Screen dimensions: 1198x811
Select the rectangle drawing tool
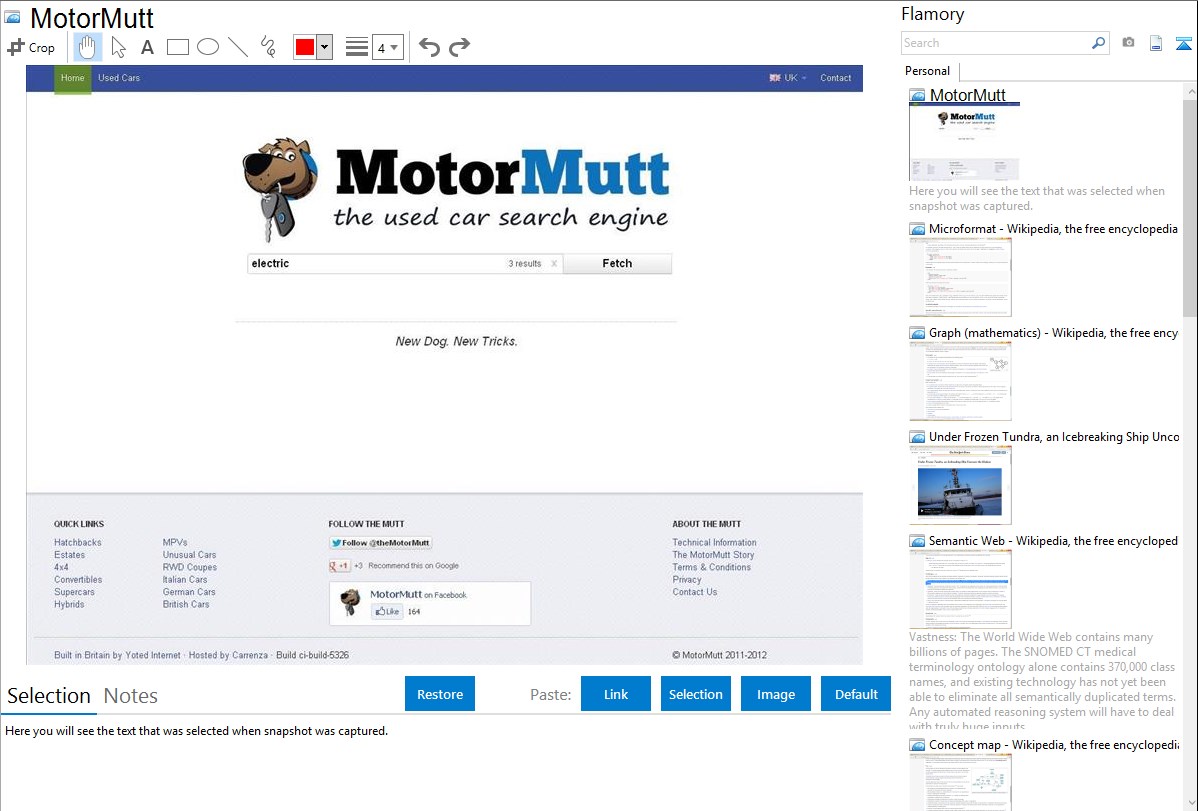(177, 47)
